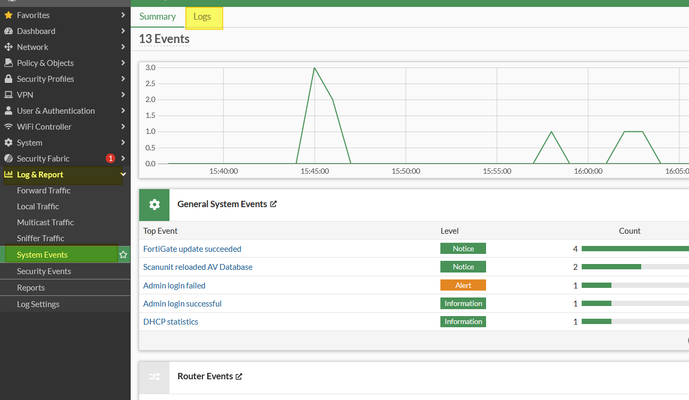The height and width of the screenshot is (400, 689).
Task: Open Admin login failed event link
Action: (174, 285)
